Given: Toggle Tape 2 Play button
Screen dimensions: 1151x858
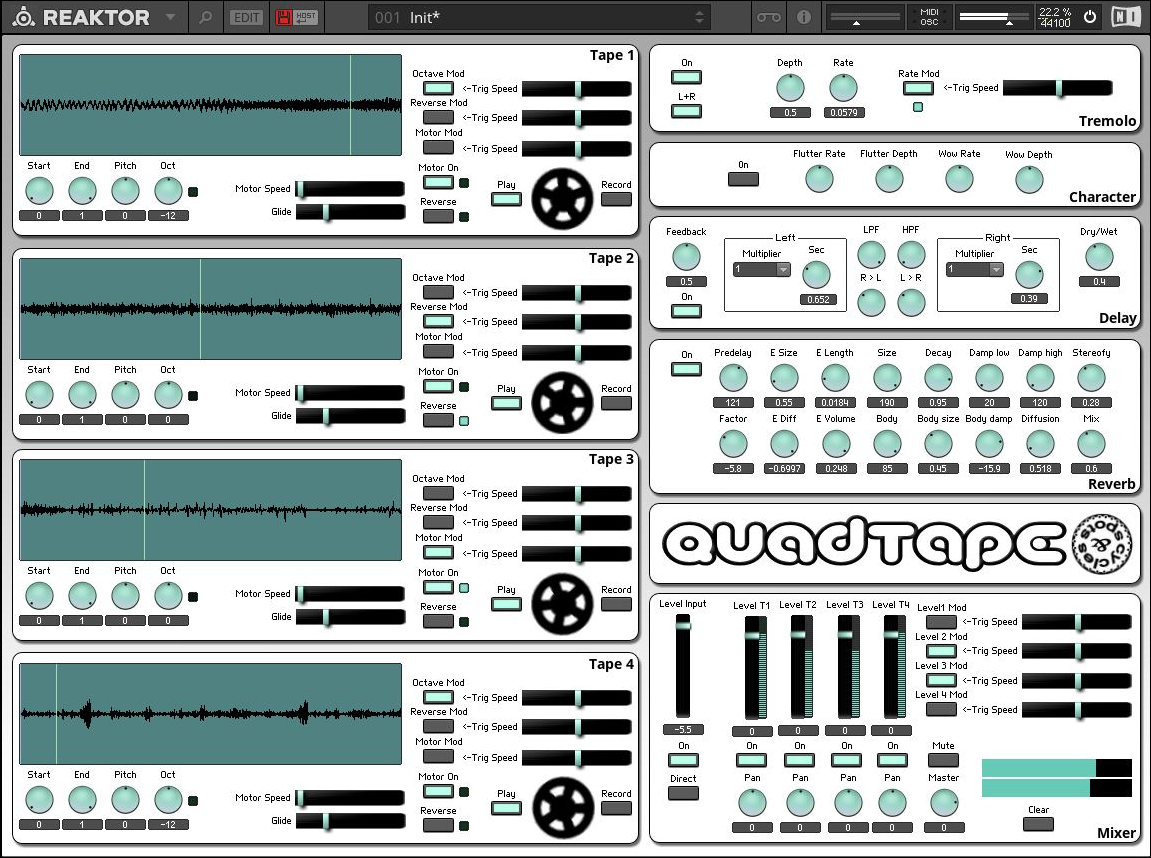Looking at the screenshot, I should [x=506, y=403].
